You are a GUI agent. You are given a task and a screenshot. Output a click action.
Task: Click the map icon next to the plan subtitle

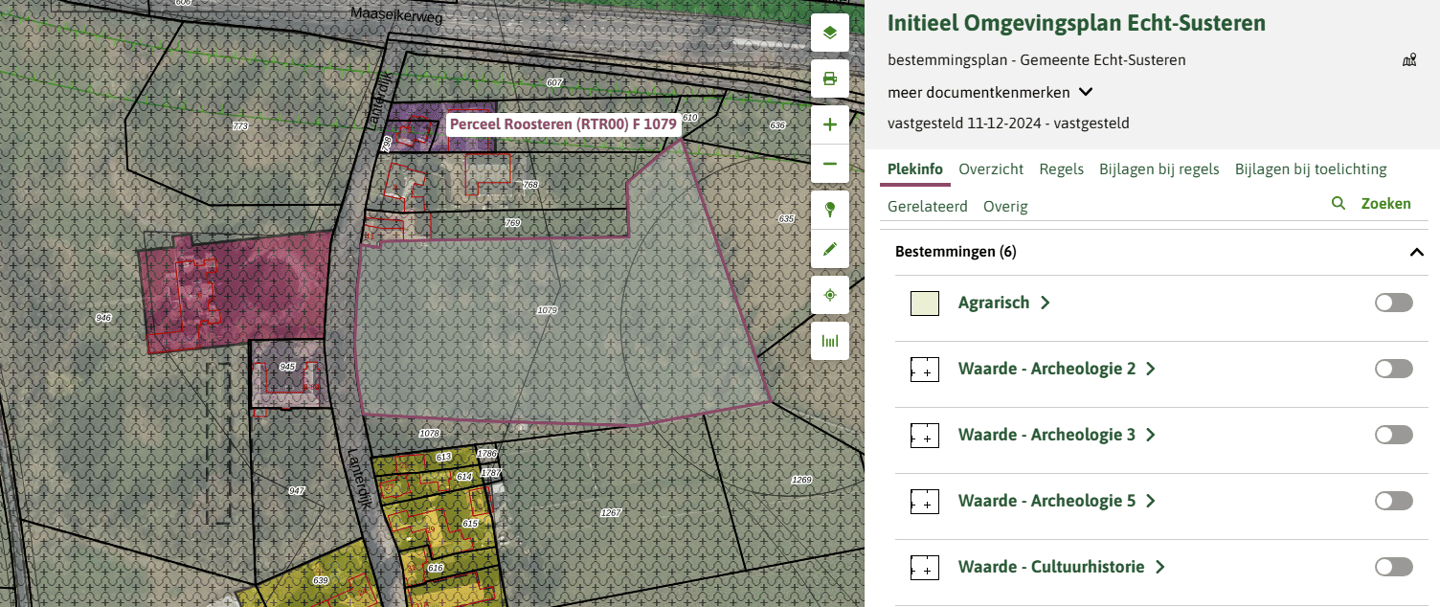(1409, 60)
